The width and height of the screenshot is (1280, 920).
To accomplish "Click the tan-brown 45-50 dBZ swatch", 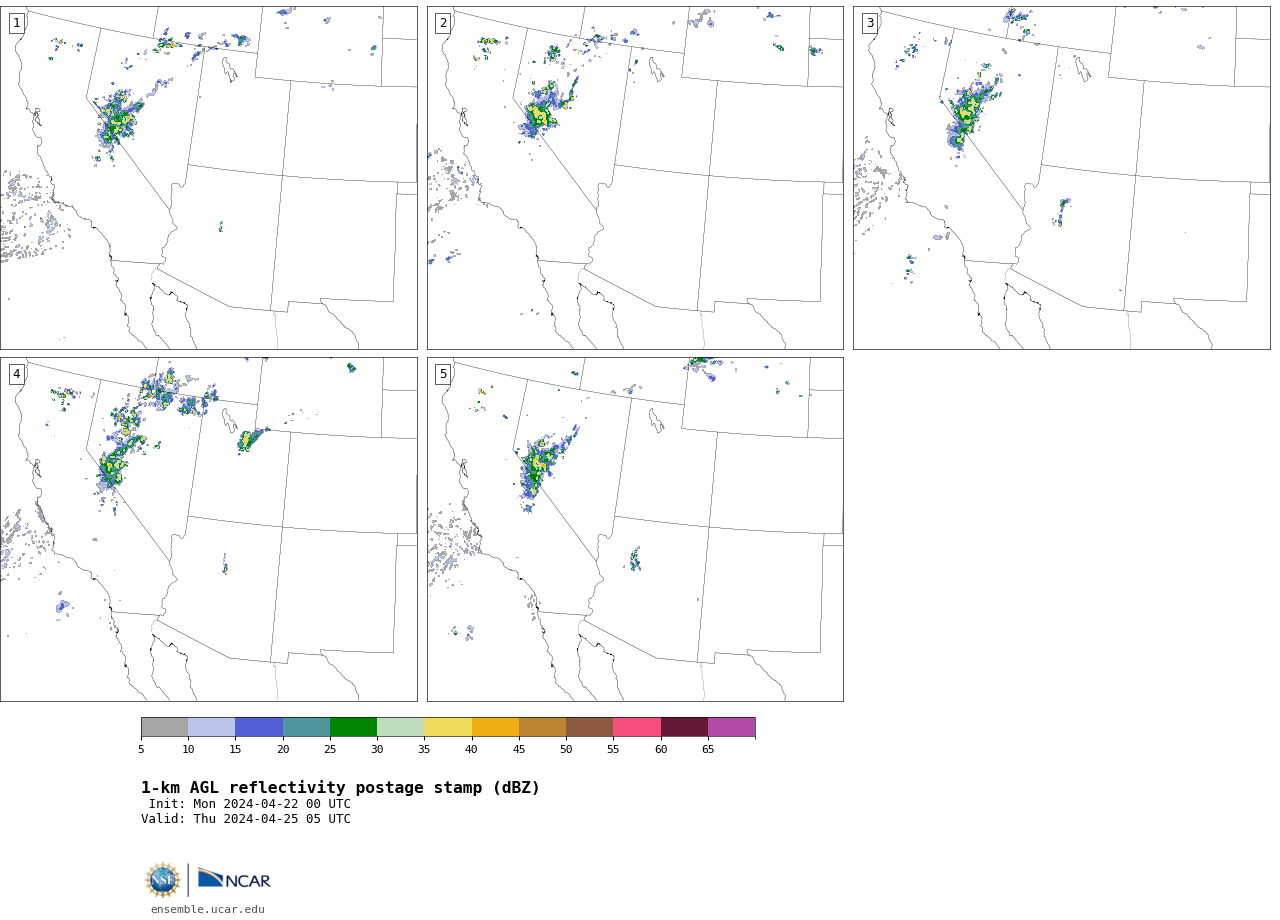I will click(542, 727).
